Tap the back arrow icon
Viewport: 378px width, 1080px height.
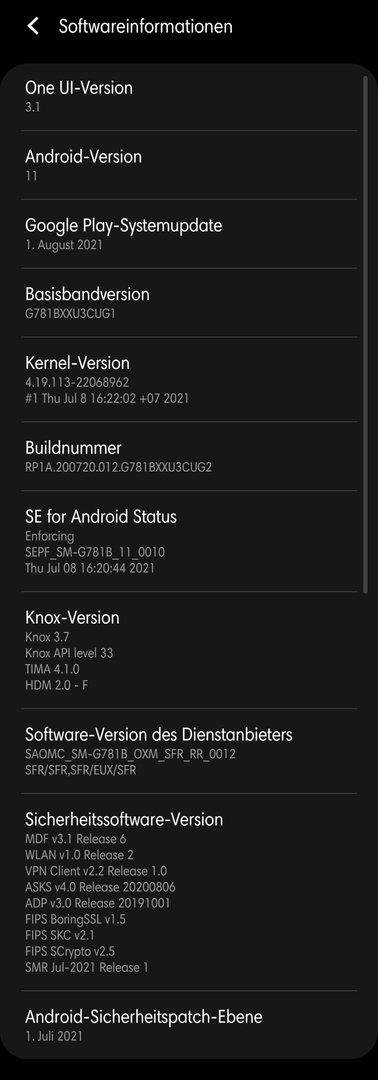(32, 26)
